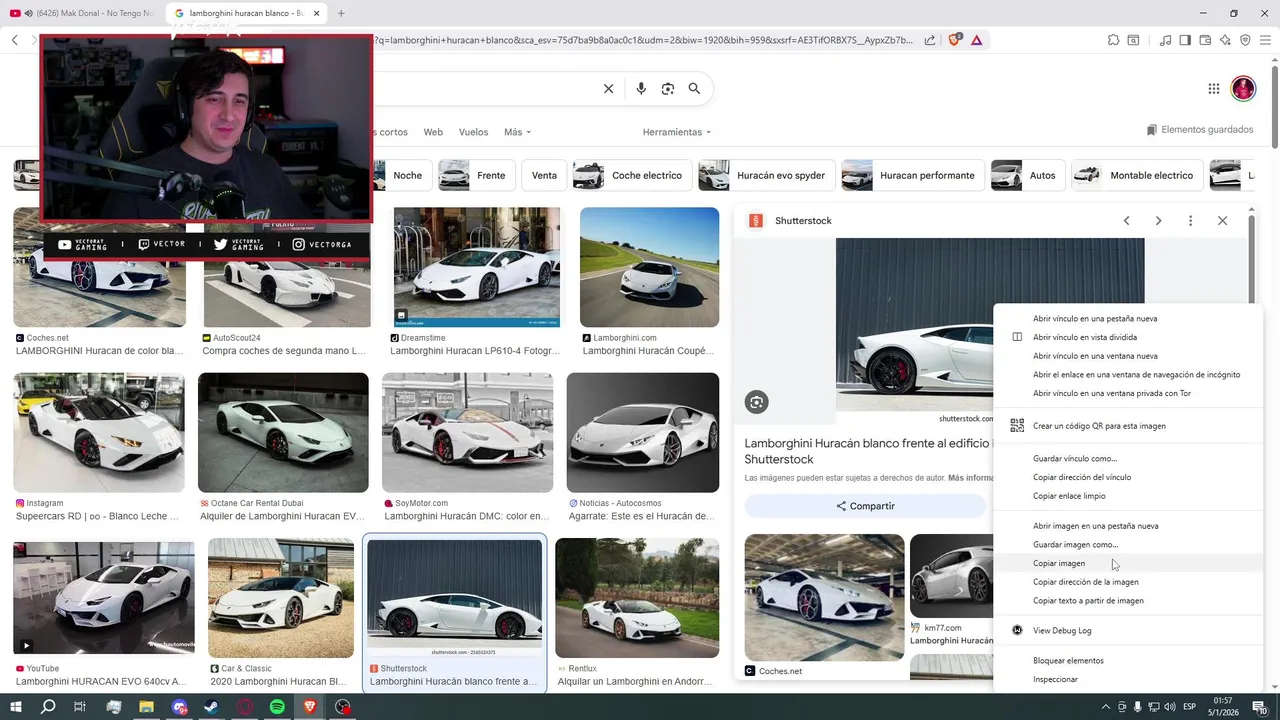Switch to the Vuelos search tab

[473, 132]
